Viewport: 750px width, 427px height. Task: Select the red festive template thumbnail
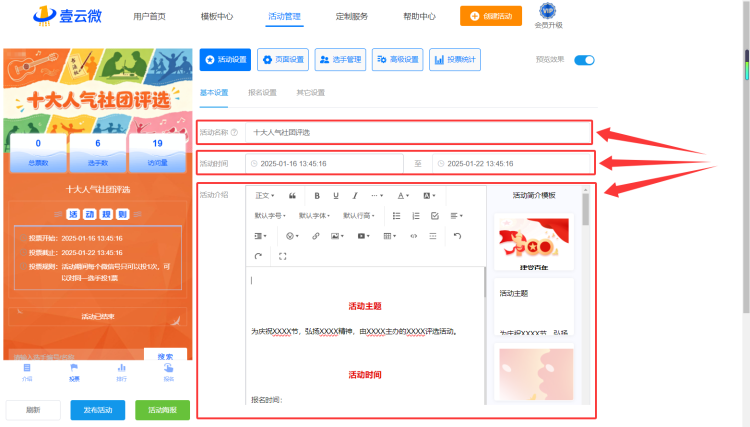pyautogui.click(x=534, y=242)
